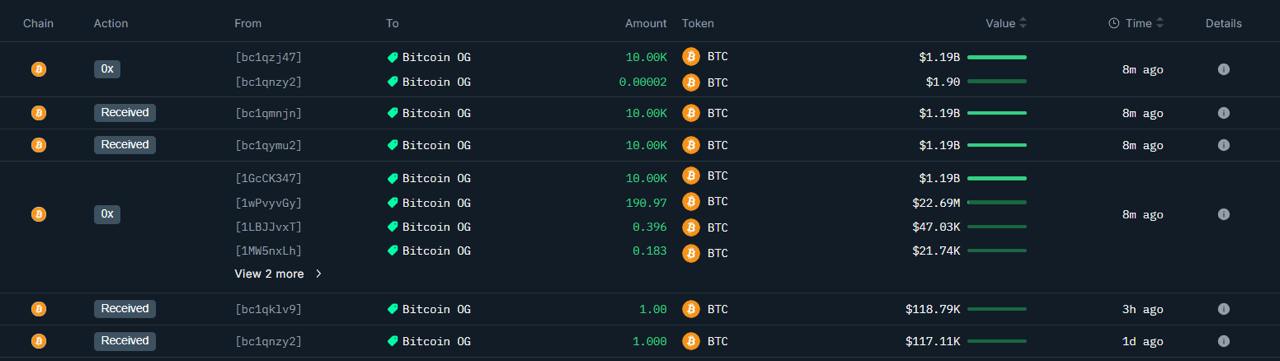Viewport: 1280px width, 361px height.
Task: Open details icon for bc1qymu2 row
Action: pos(1223,145)
